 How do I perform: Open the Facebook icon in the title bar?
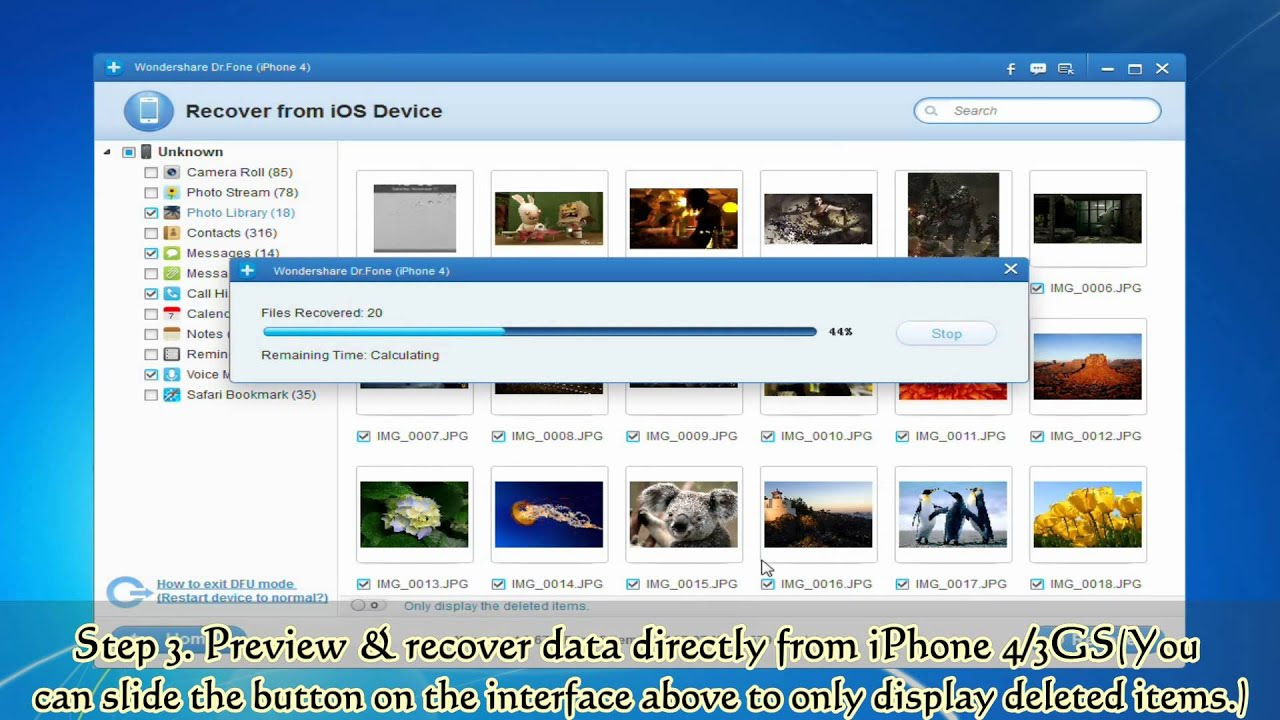(1011, 69)
